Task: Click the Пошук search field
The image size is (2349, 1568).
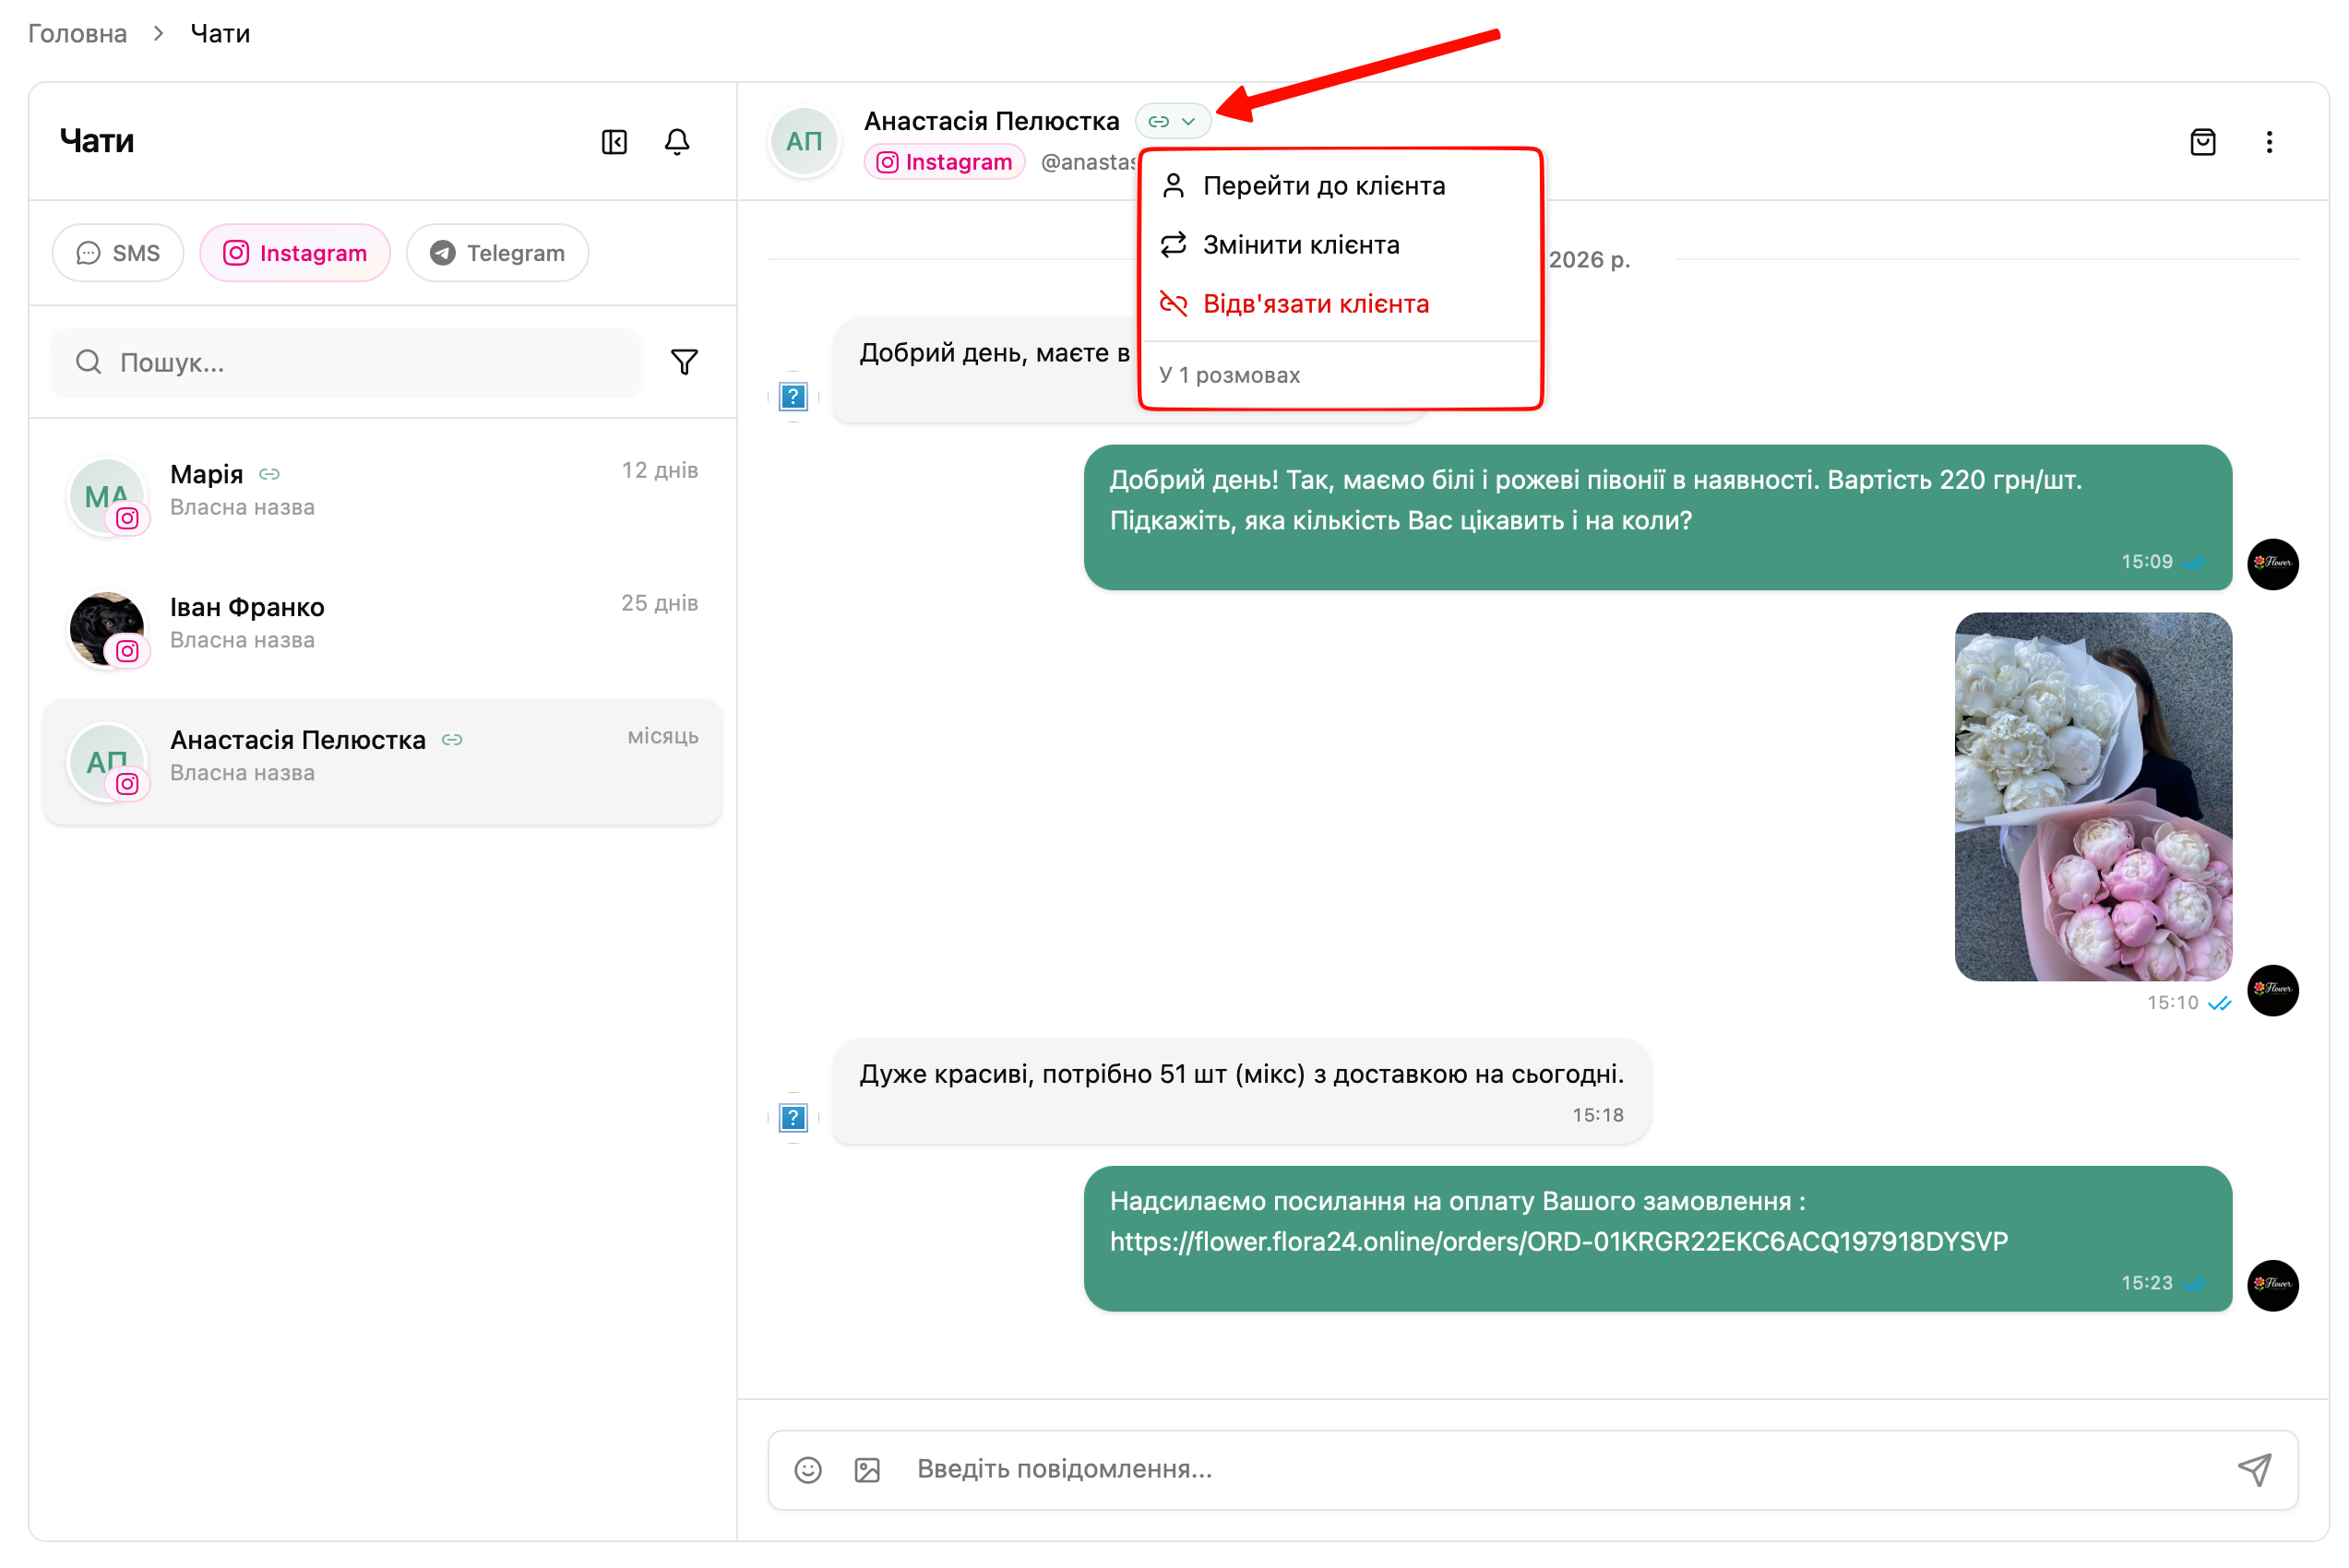Action: (x=346, y=362)
